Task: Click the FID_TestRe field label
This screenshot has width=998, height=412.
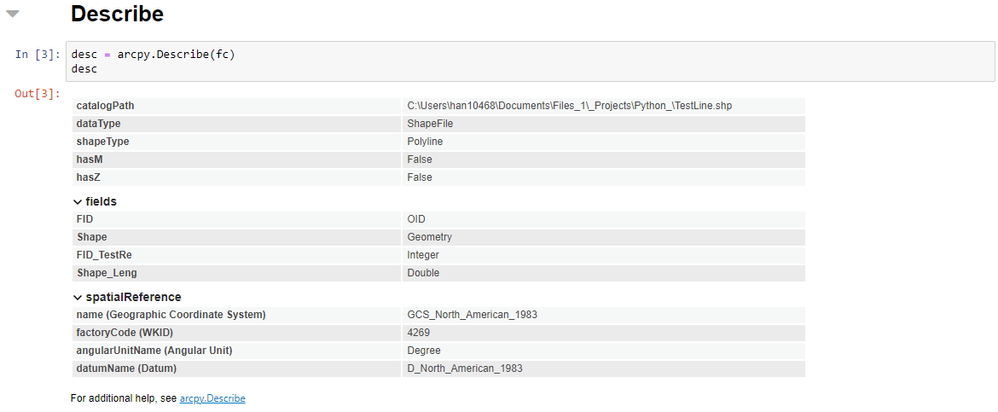Action: click(x=104, y=255)
